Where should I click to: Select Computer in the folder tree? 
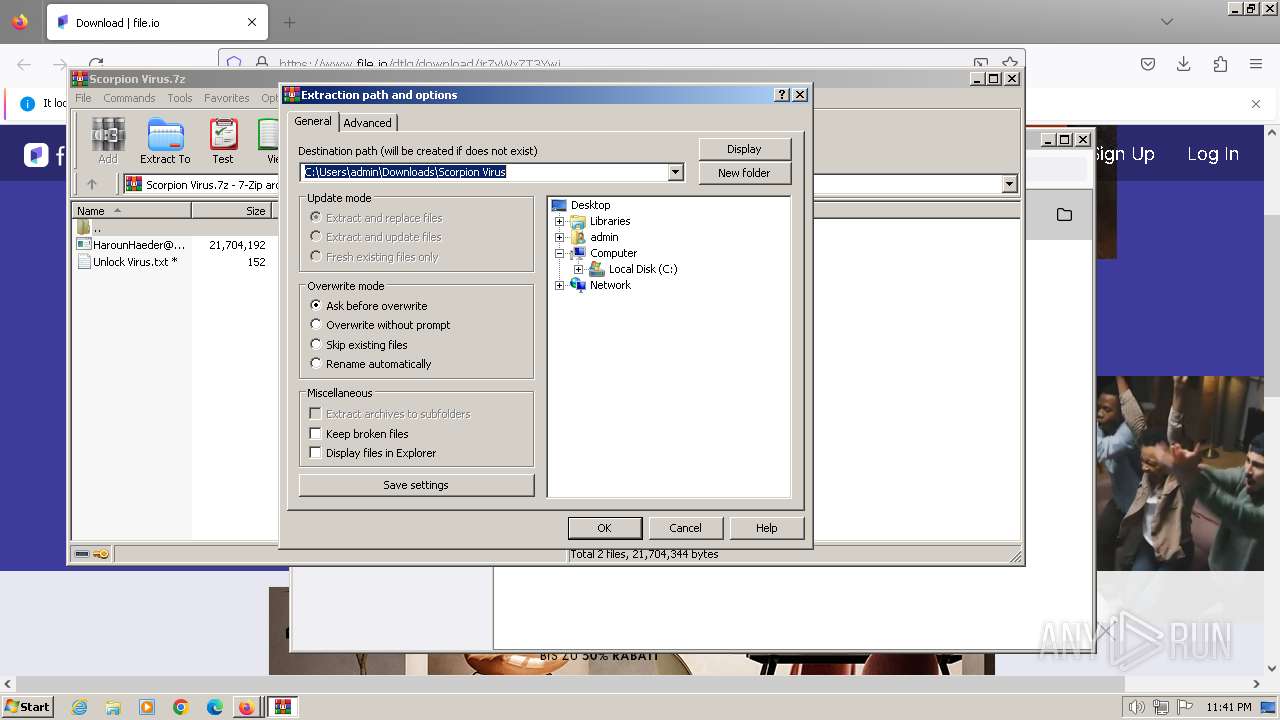613,253
